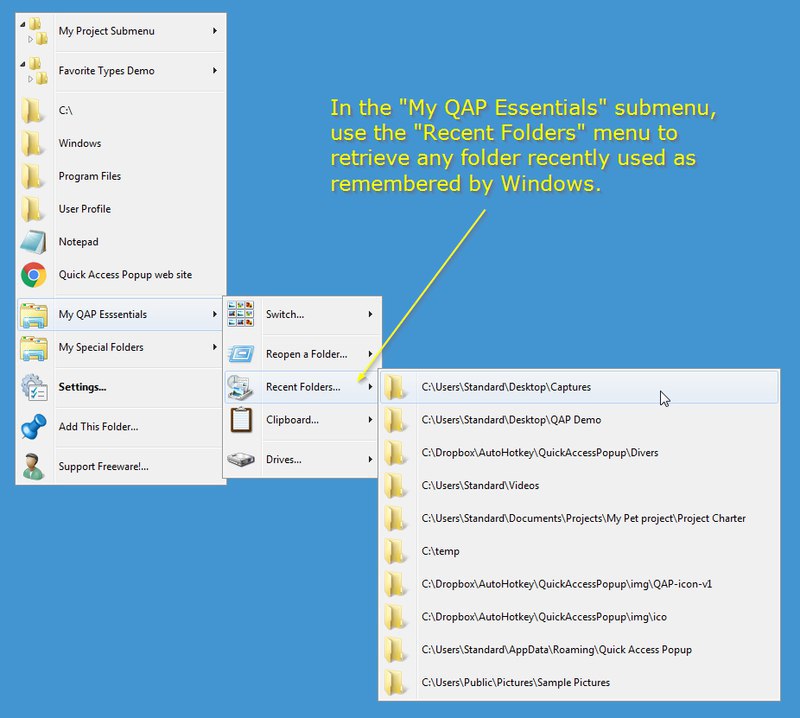Screen dimensions: 800x718
Task: Open the QuickAccessPopup\img\ico folder path
Action: click(579, 616)
